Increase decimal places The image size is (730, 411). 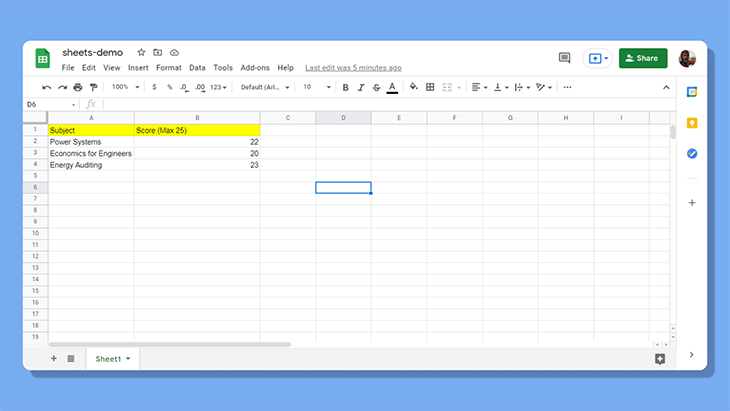200,87
